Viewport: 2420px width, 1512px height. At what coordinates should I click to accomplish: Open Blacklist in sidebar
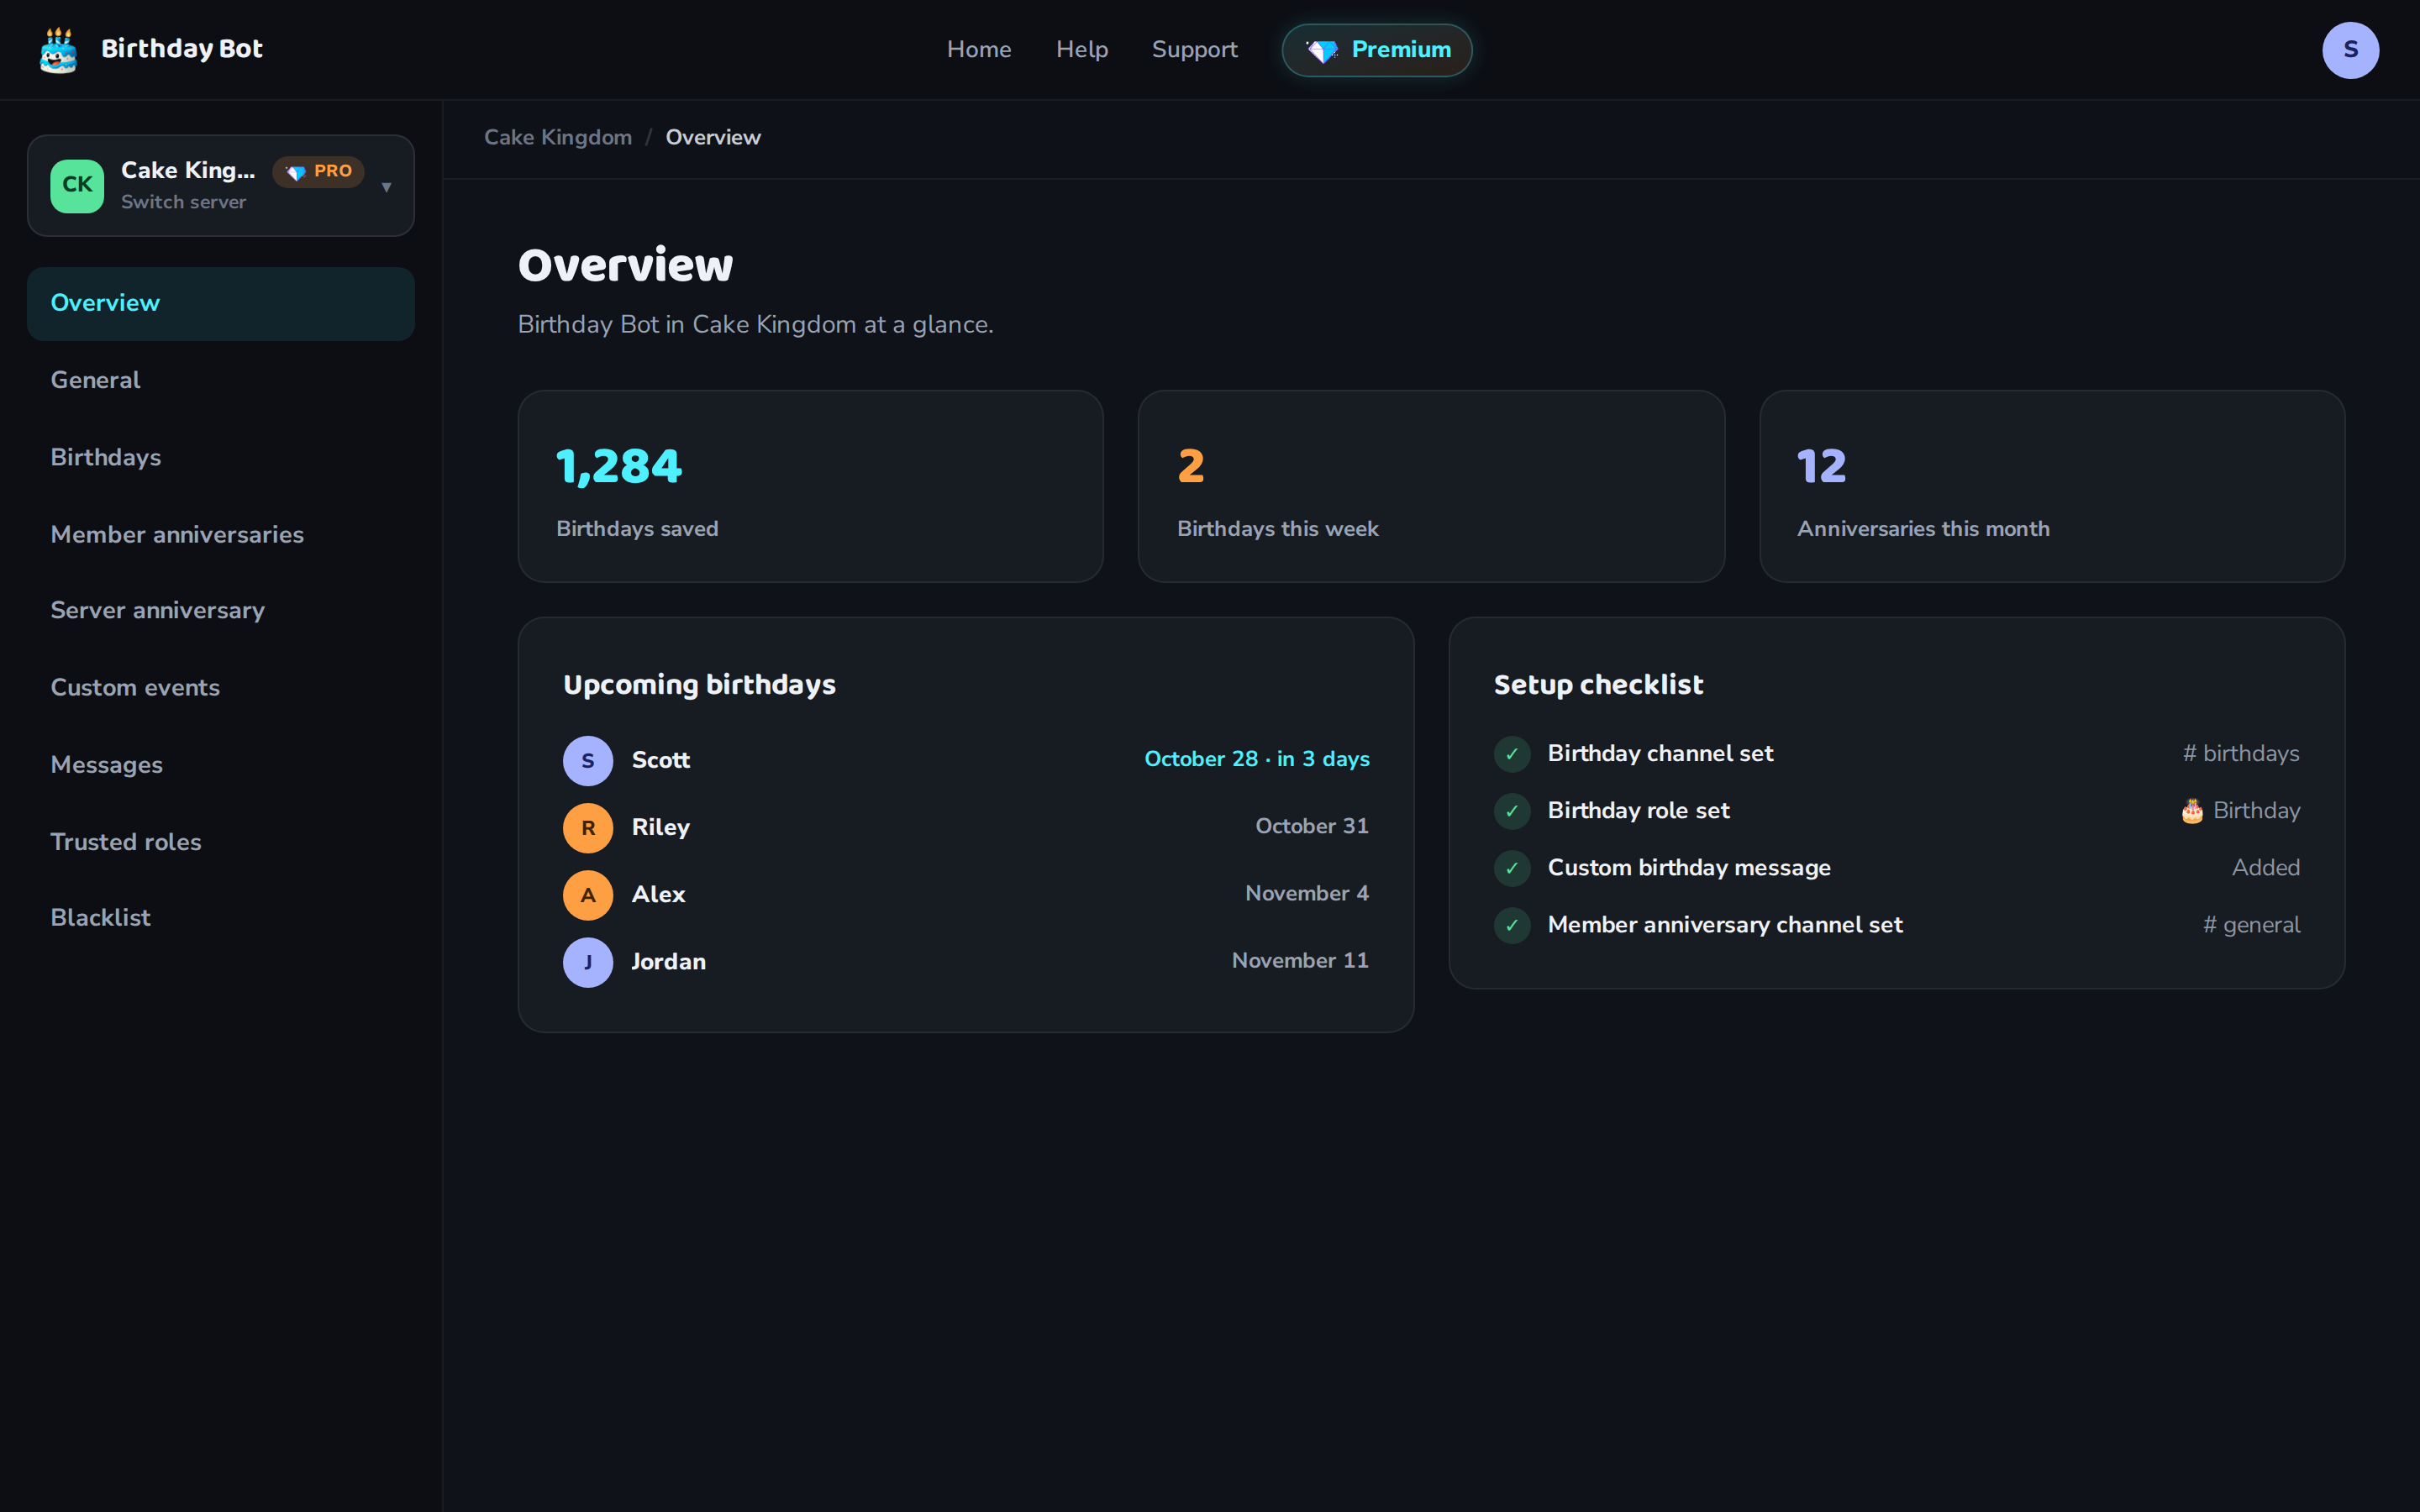(x=221, y=918)
